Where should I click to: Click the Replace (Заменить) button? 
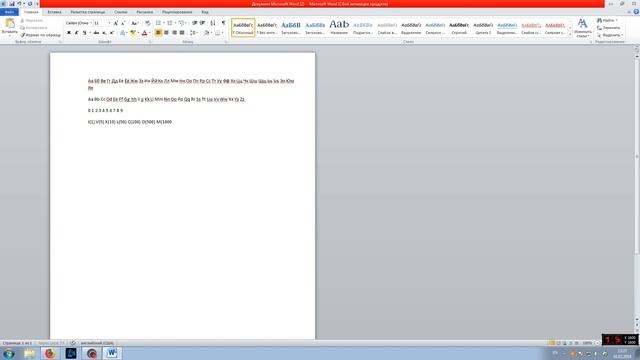(x=609, y=28)
